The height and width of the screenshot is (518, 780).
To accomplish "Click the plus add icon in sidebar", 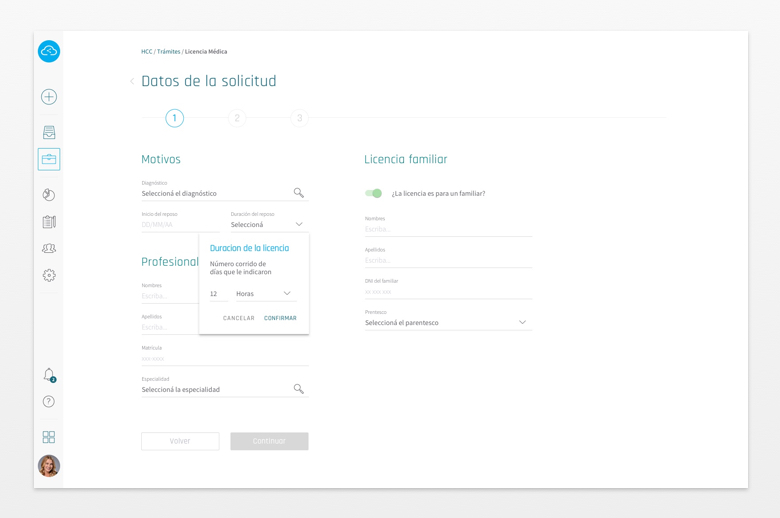I will (x=49, y=97).
